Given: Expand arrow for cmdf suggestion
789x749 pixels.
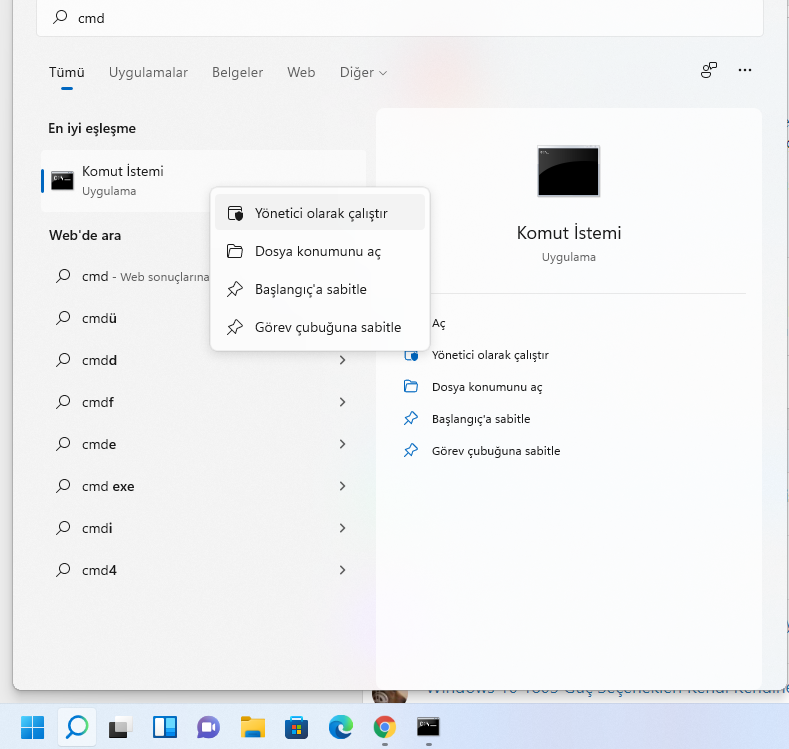Looking at the screenshot, I should pyautogui.click(x=342, y=402).
